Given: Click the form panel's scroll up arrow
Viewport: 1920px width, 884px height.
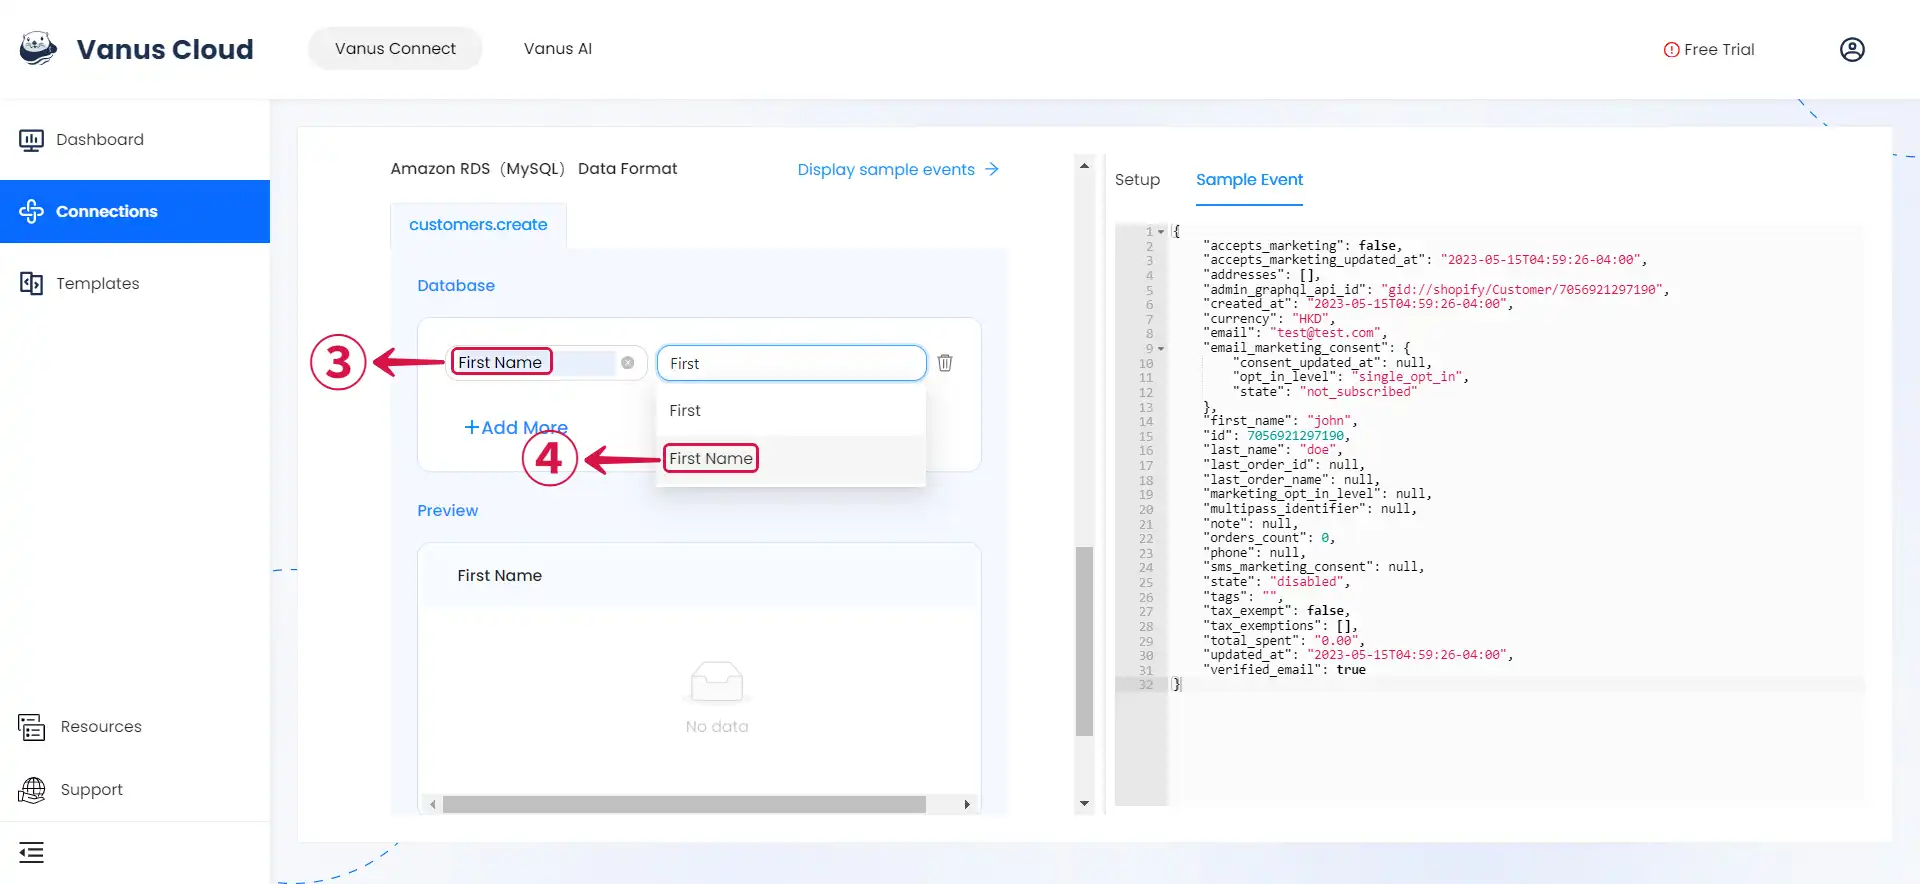Looking at the screenshot, I should pyautogui.click(x=1084, y=165).
